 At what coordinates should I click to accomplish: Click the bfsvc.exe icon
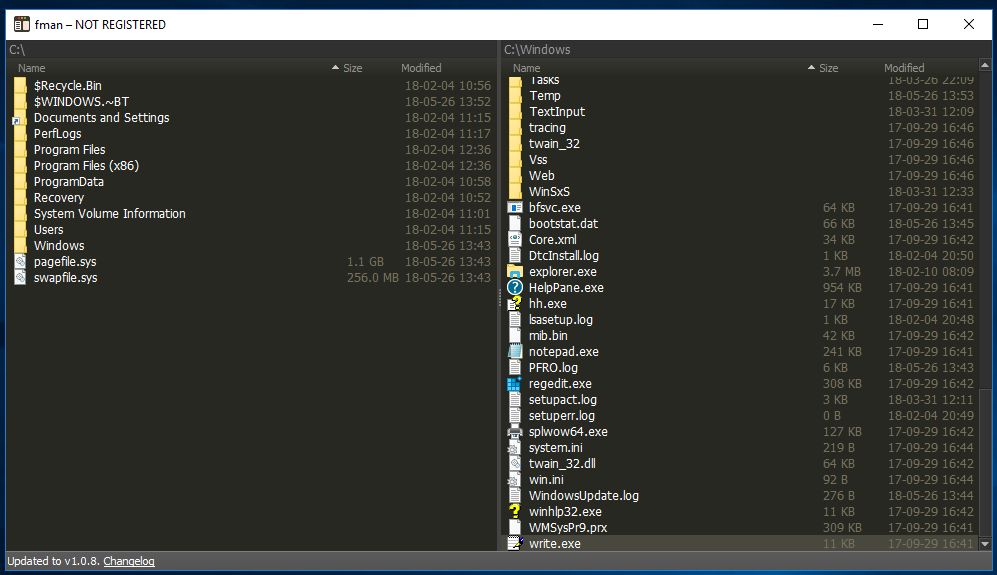(x=515, y=207)
